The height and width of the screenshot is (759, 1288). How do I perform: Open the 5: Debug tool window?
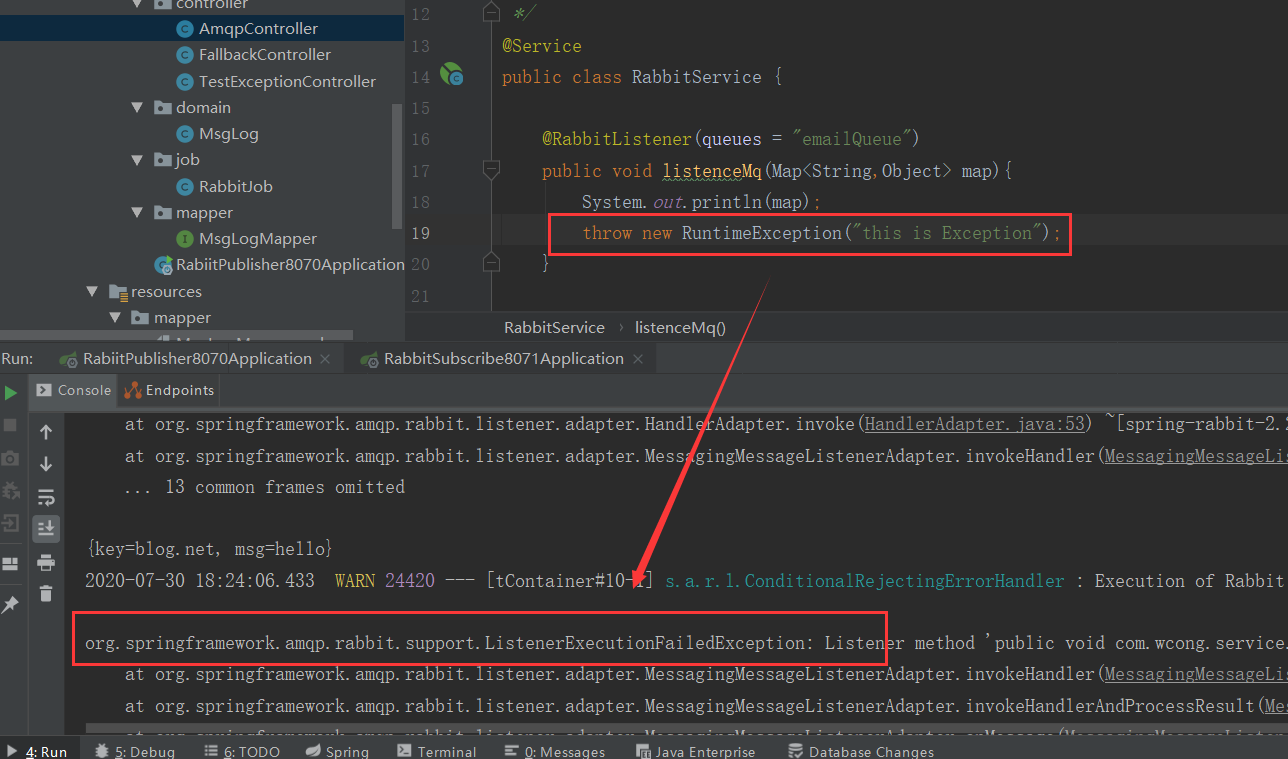point(135,752)
